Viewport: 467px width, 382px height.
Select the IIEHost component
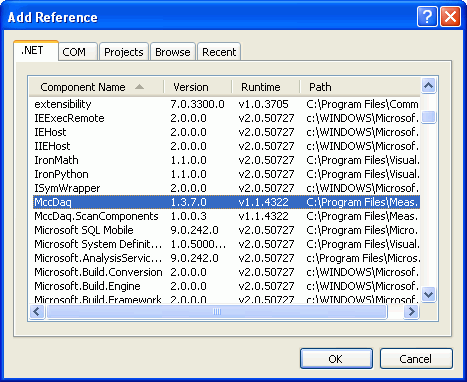click(x=226, y=146)
